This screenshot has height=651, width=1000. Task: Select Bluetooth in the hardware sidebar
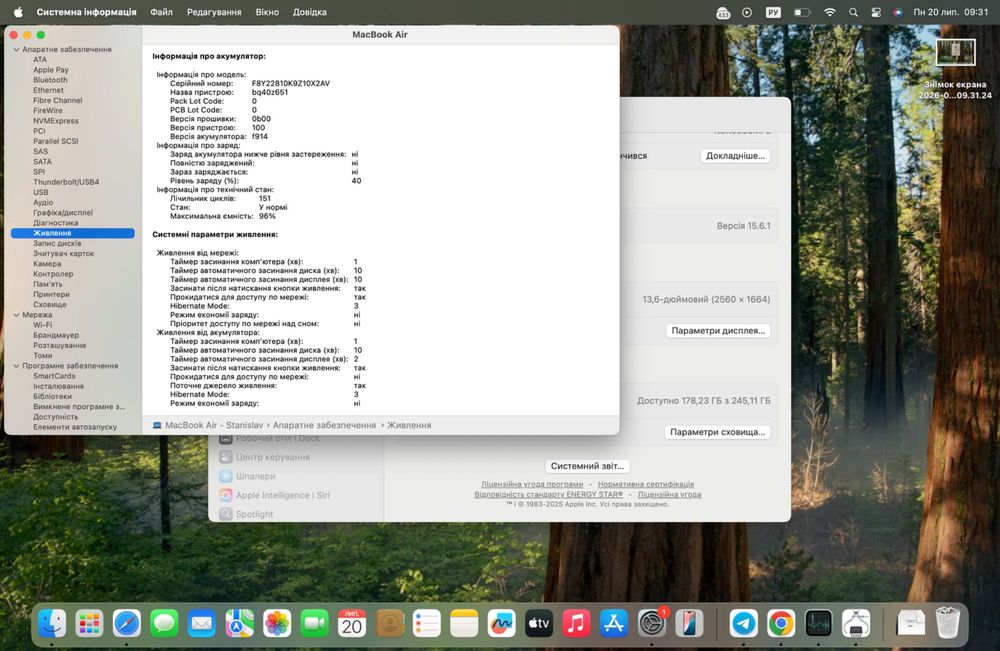click(50, 80)
